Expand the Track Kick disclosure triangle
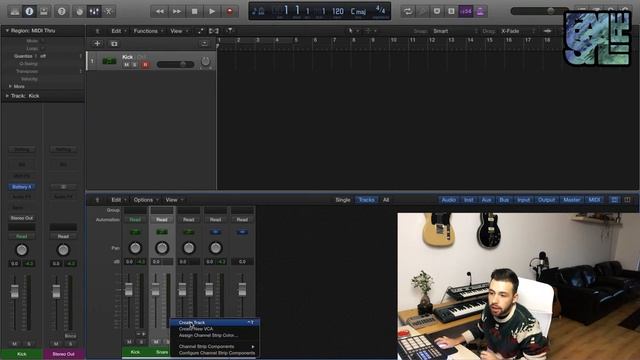This screenshot has width=640, height=360. coord(7,96)
